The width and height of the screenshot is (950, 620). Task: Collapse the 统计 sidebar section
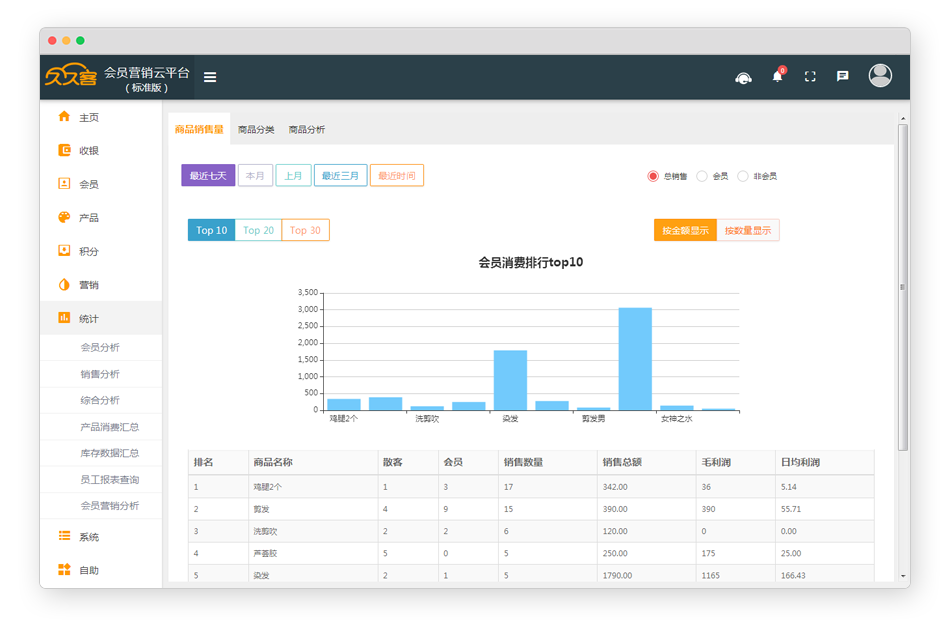coord(89,319)
